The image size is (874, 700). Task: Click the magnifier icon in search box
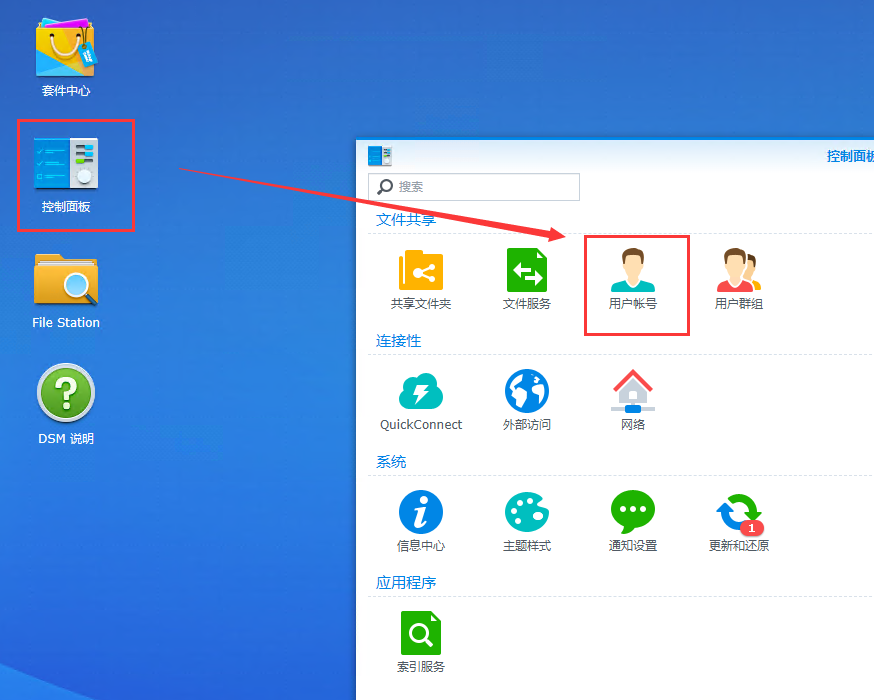(x=385, y=186)
